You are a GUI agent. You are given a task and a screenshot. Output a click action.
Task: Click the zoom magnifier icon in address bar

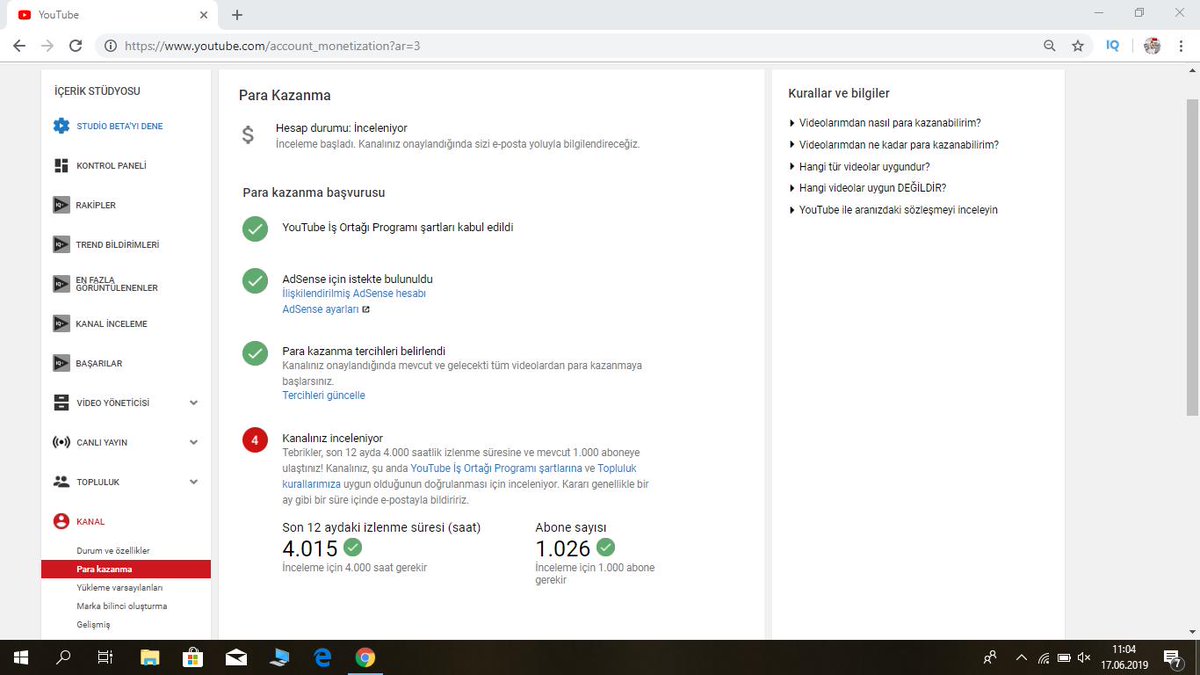coord(1049,46)
